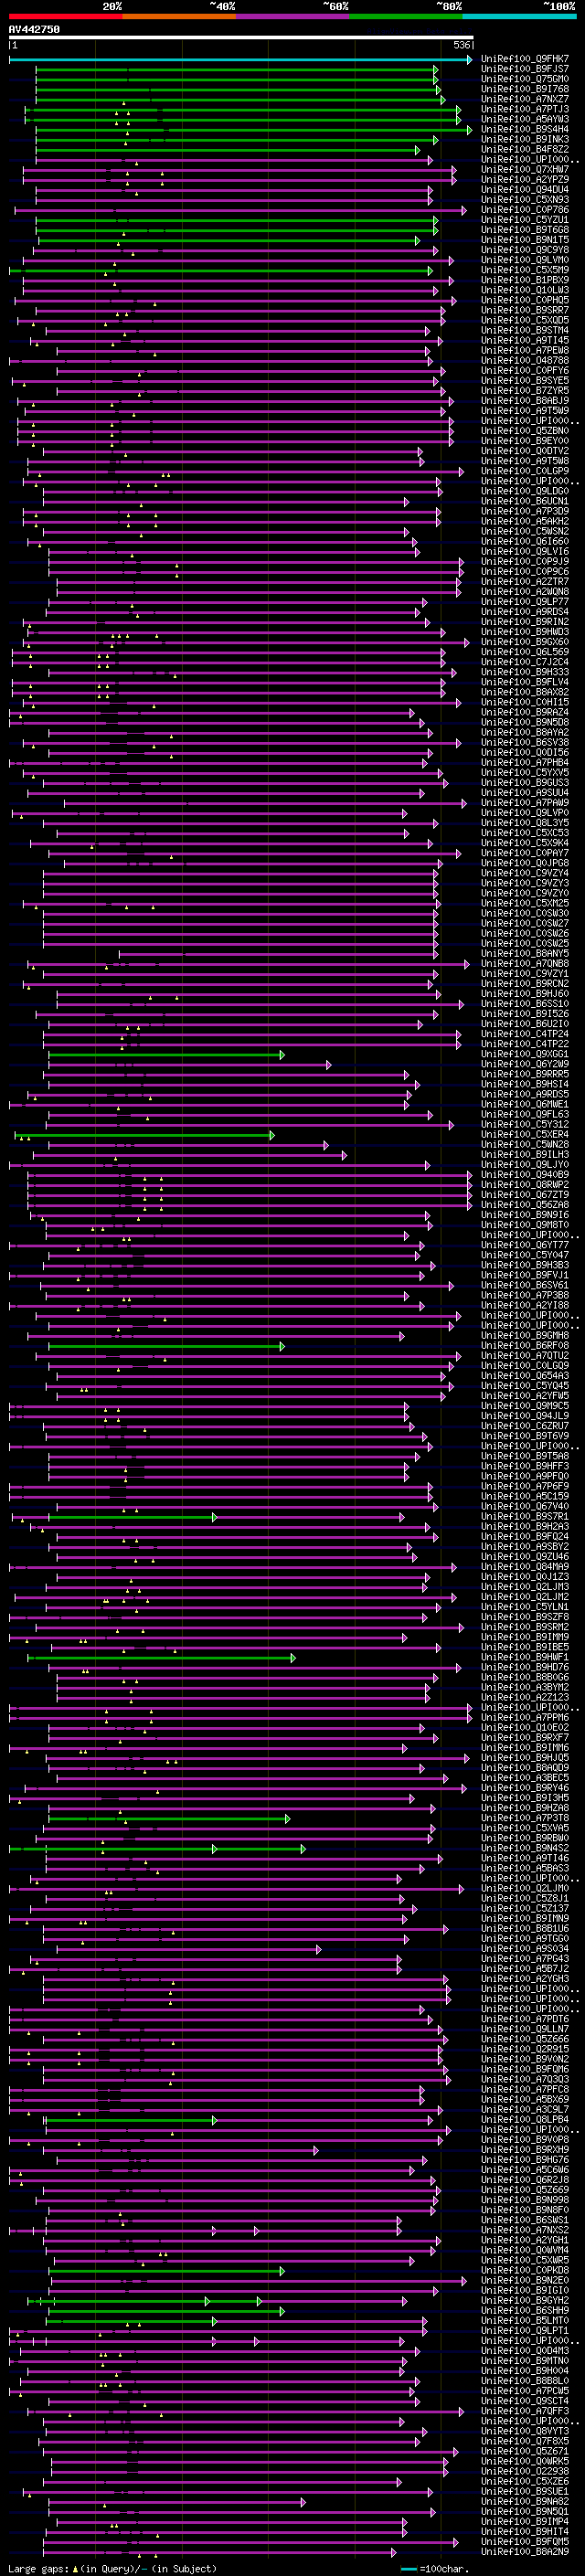Screen dimensions: 585x2576
Task: Select subject UniRef100_Q67ZT9
Action: (525, 1195)
